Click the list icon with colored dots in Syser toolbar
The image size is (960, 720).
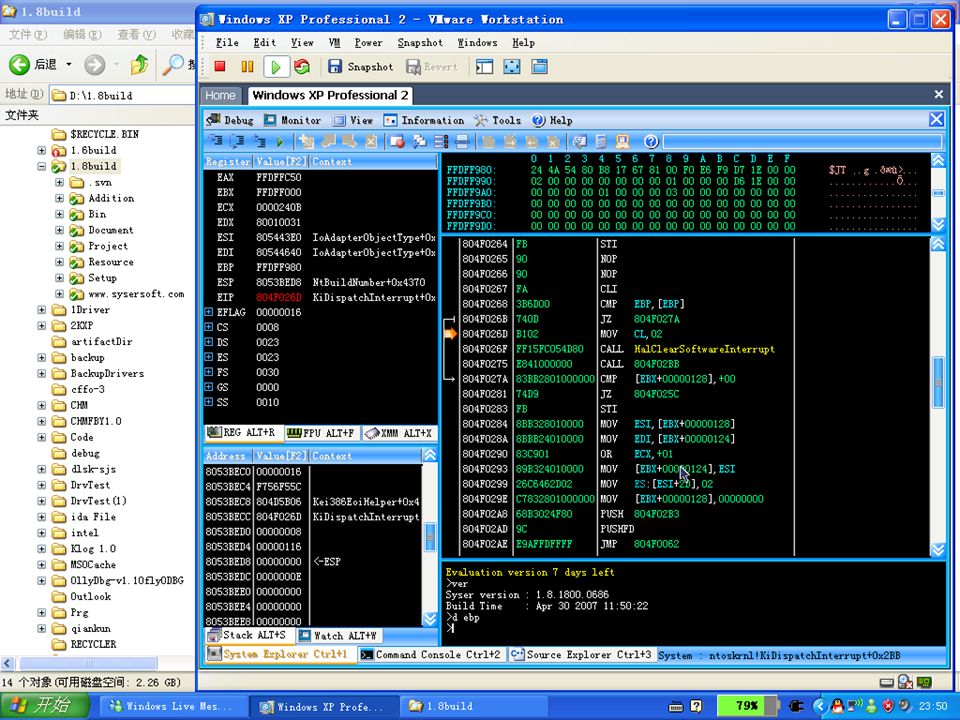tap(441, 142)
